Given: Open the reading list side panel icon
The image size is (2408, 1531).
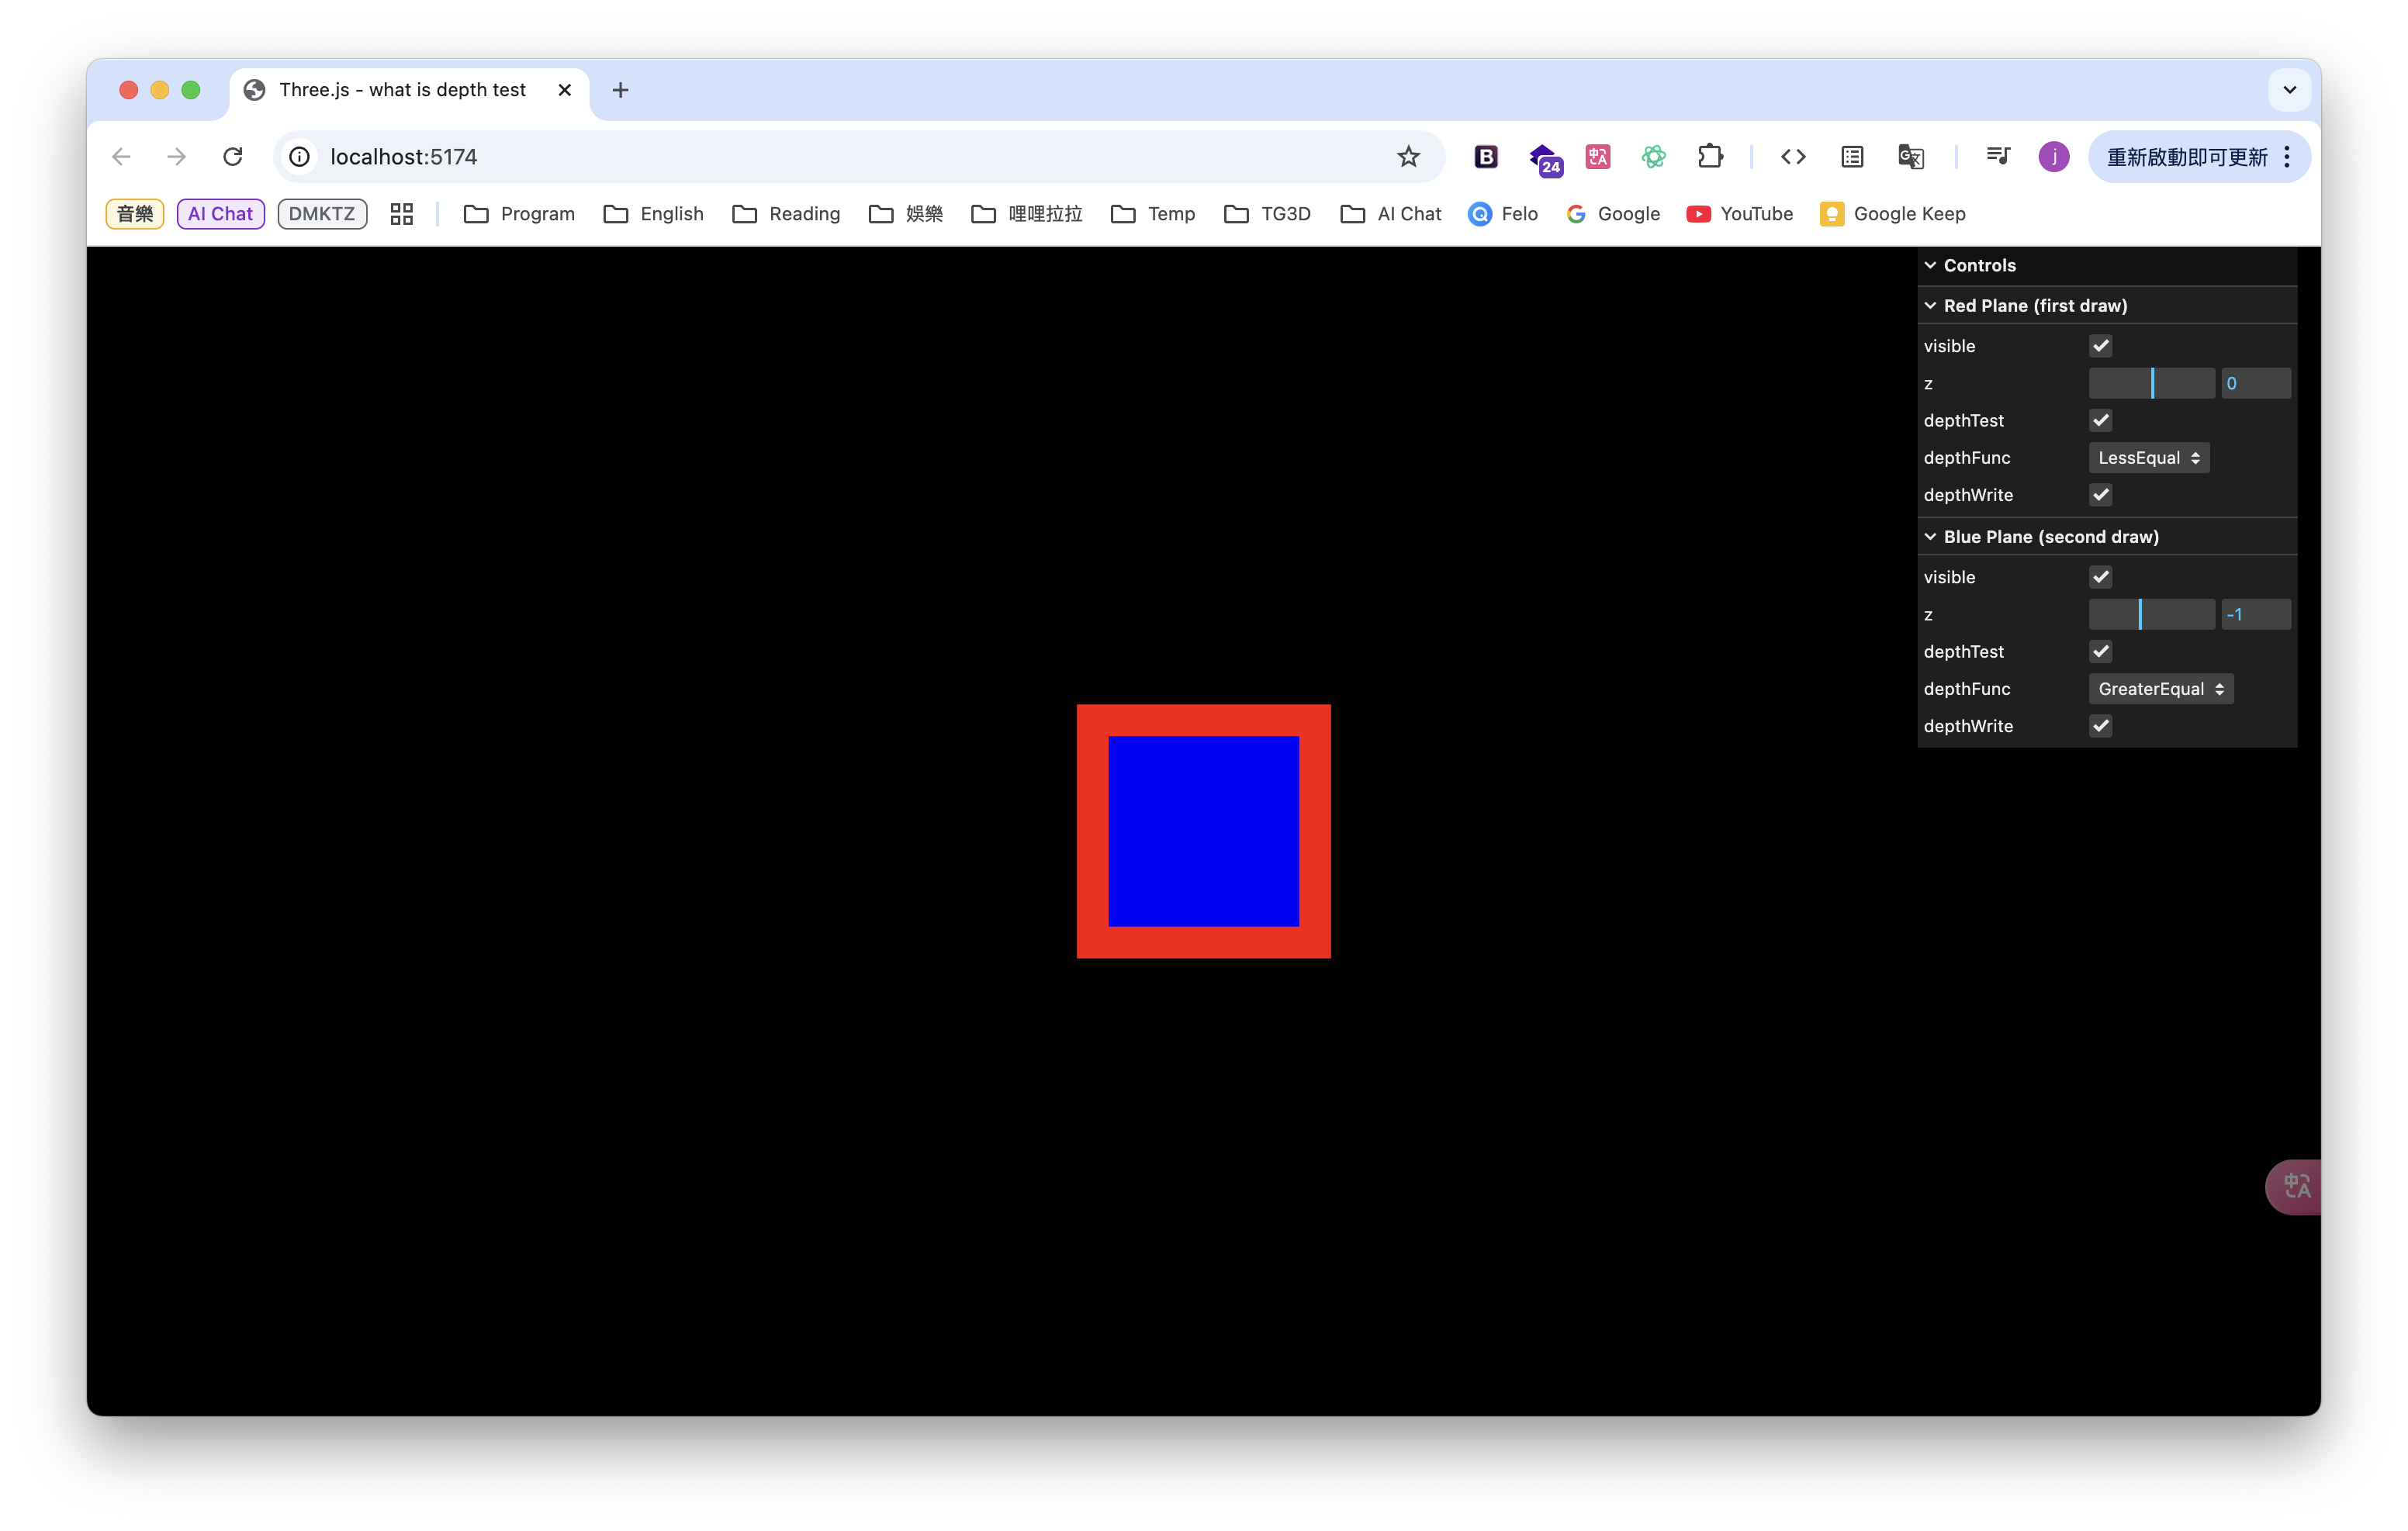Looking at the screenshot, I should click(1852, 157).
